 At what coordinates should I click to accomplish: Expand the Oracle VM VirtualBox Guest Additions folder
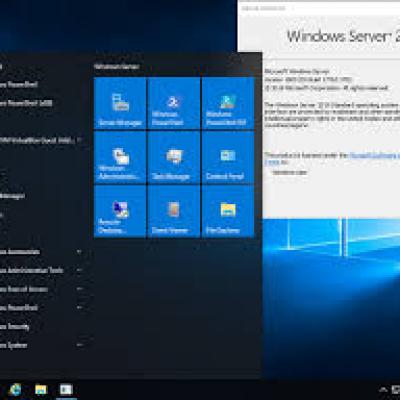42,140
